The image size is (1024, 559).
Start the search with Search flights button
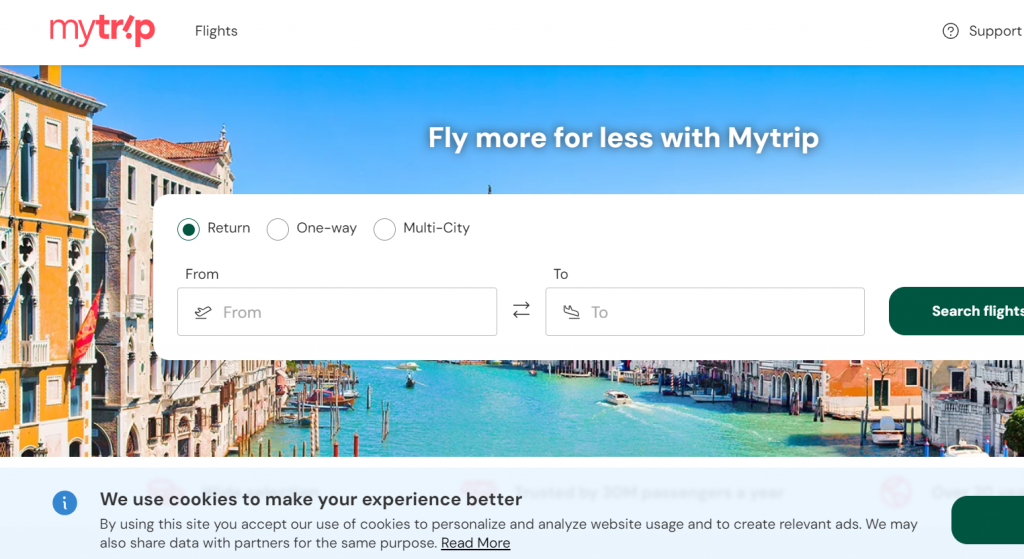coord(957,311)
